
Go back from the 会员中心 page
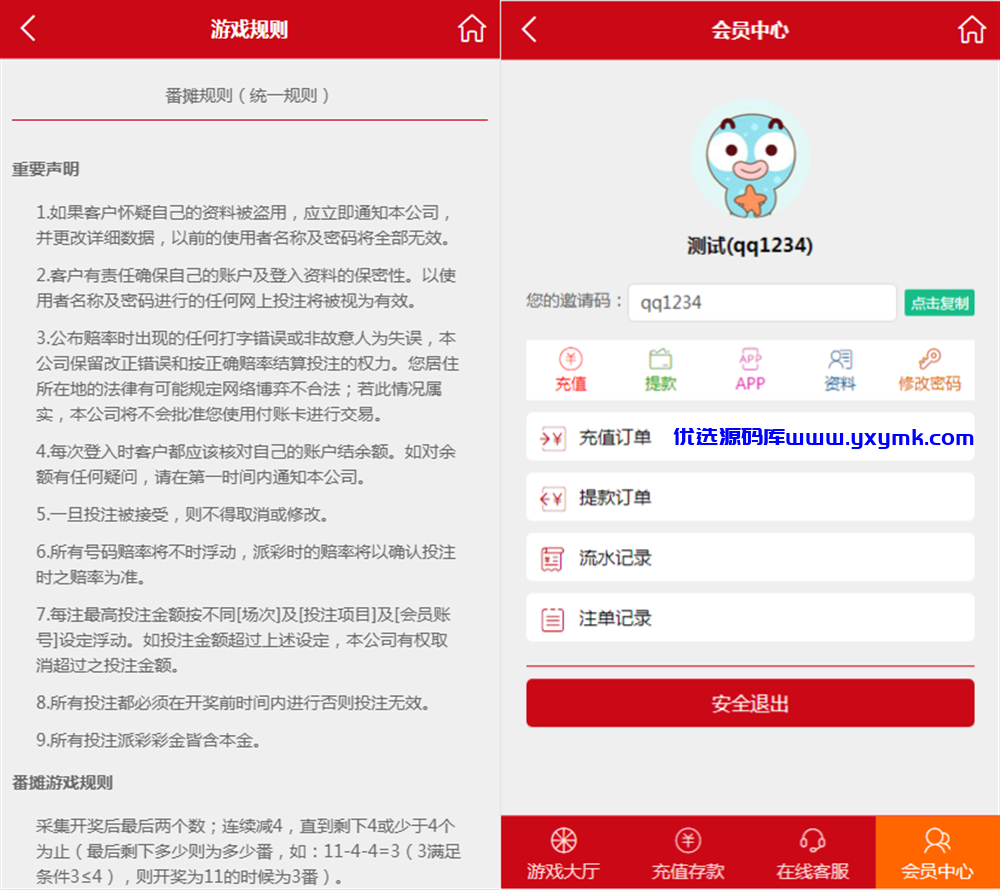click(529, 29)
